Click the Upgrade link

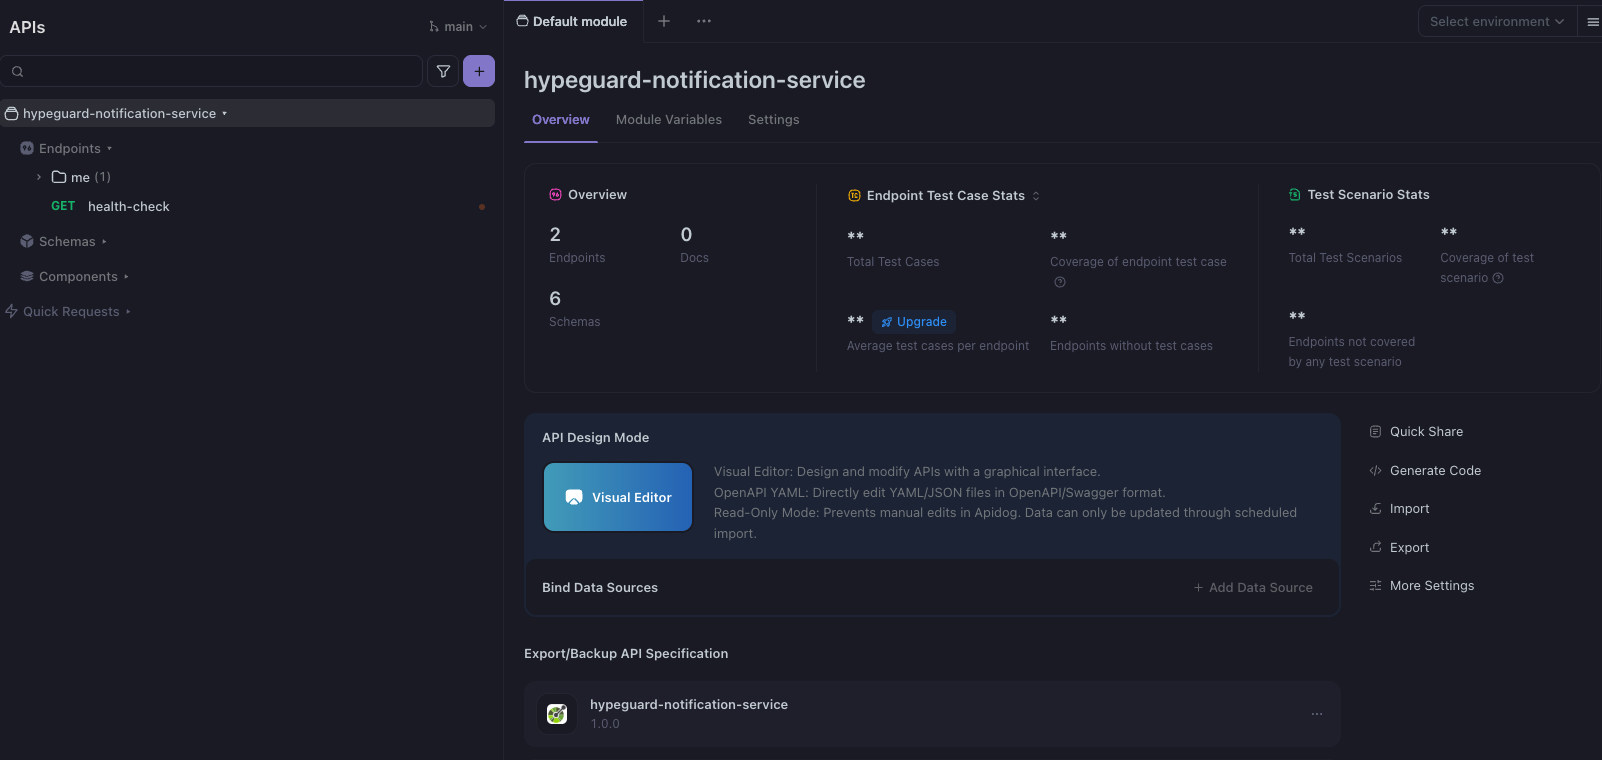[914, 322]
